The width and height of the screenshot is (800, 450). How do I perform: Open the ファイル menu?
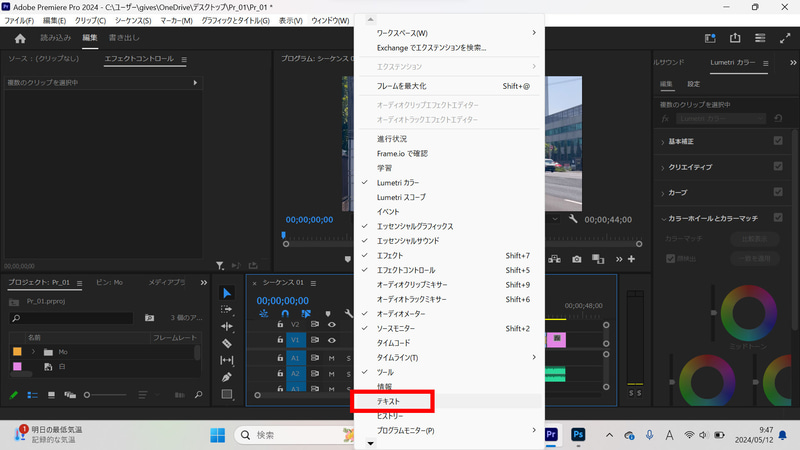point(19,20)
